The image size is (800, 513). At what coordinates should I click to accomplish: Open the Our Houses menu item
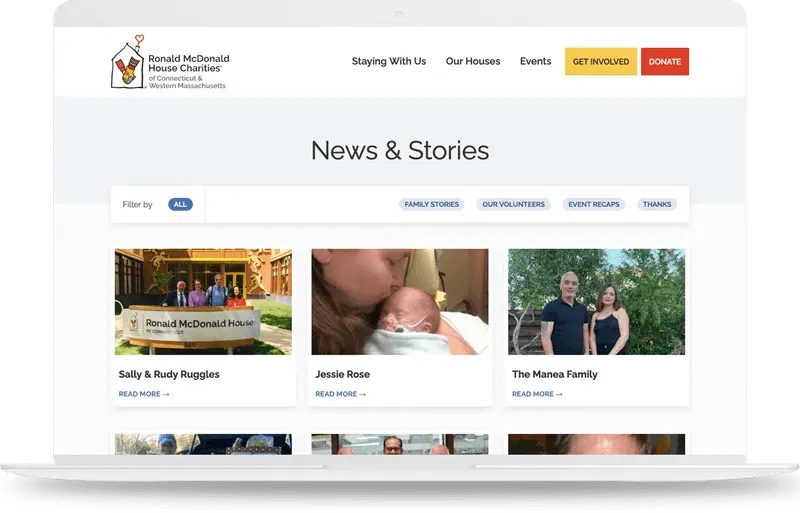pyautogui.click(x=473, y=61)
